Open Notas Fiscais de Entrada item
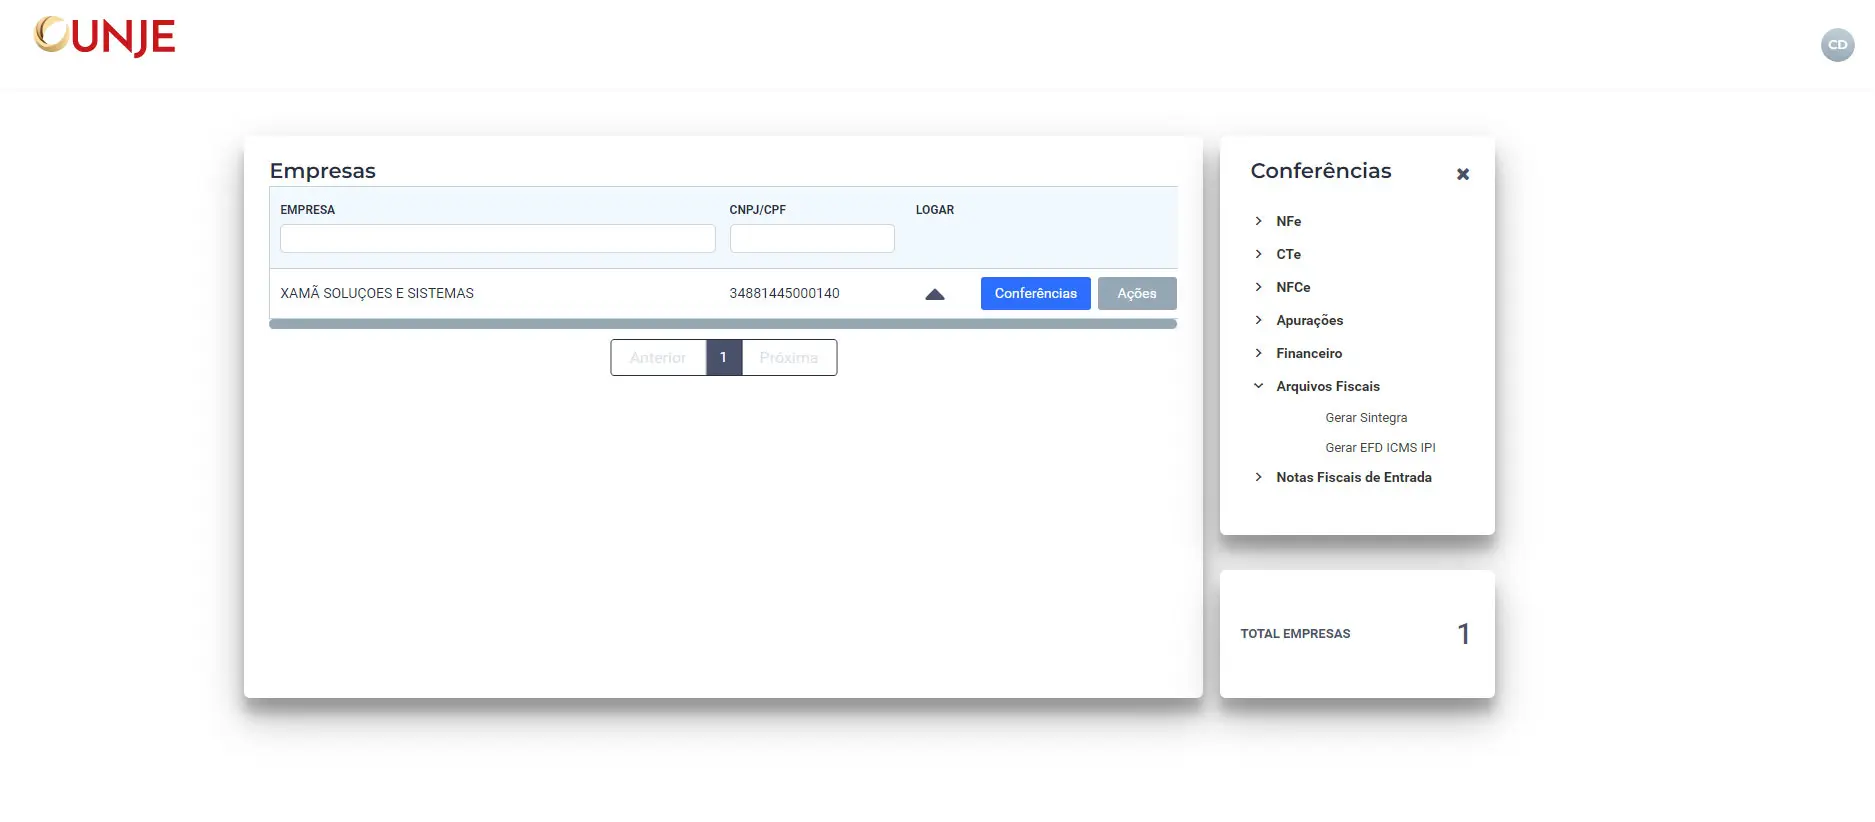Screen dimensions: 1875x822 pyautogui.click(x=1354, y=477)
